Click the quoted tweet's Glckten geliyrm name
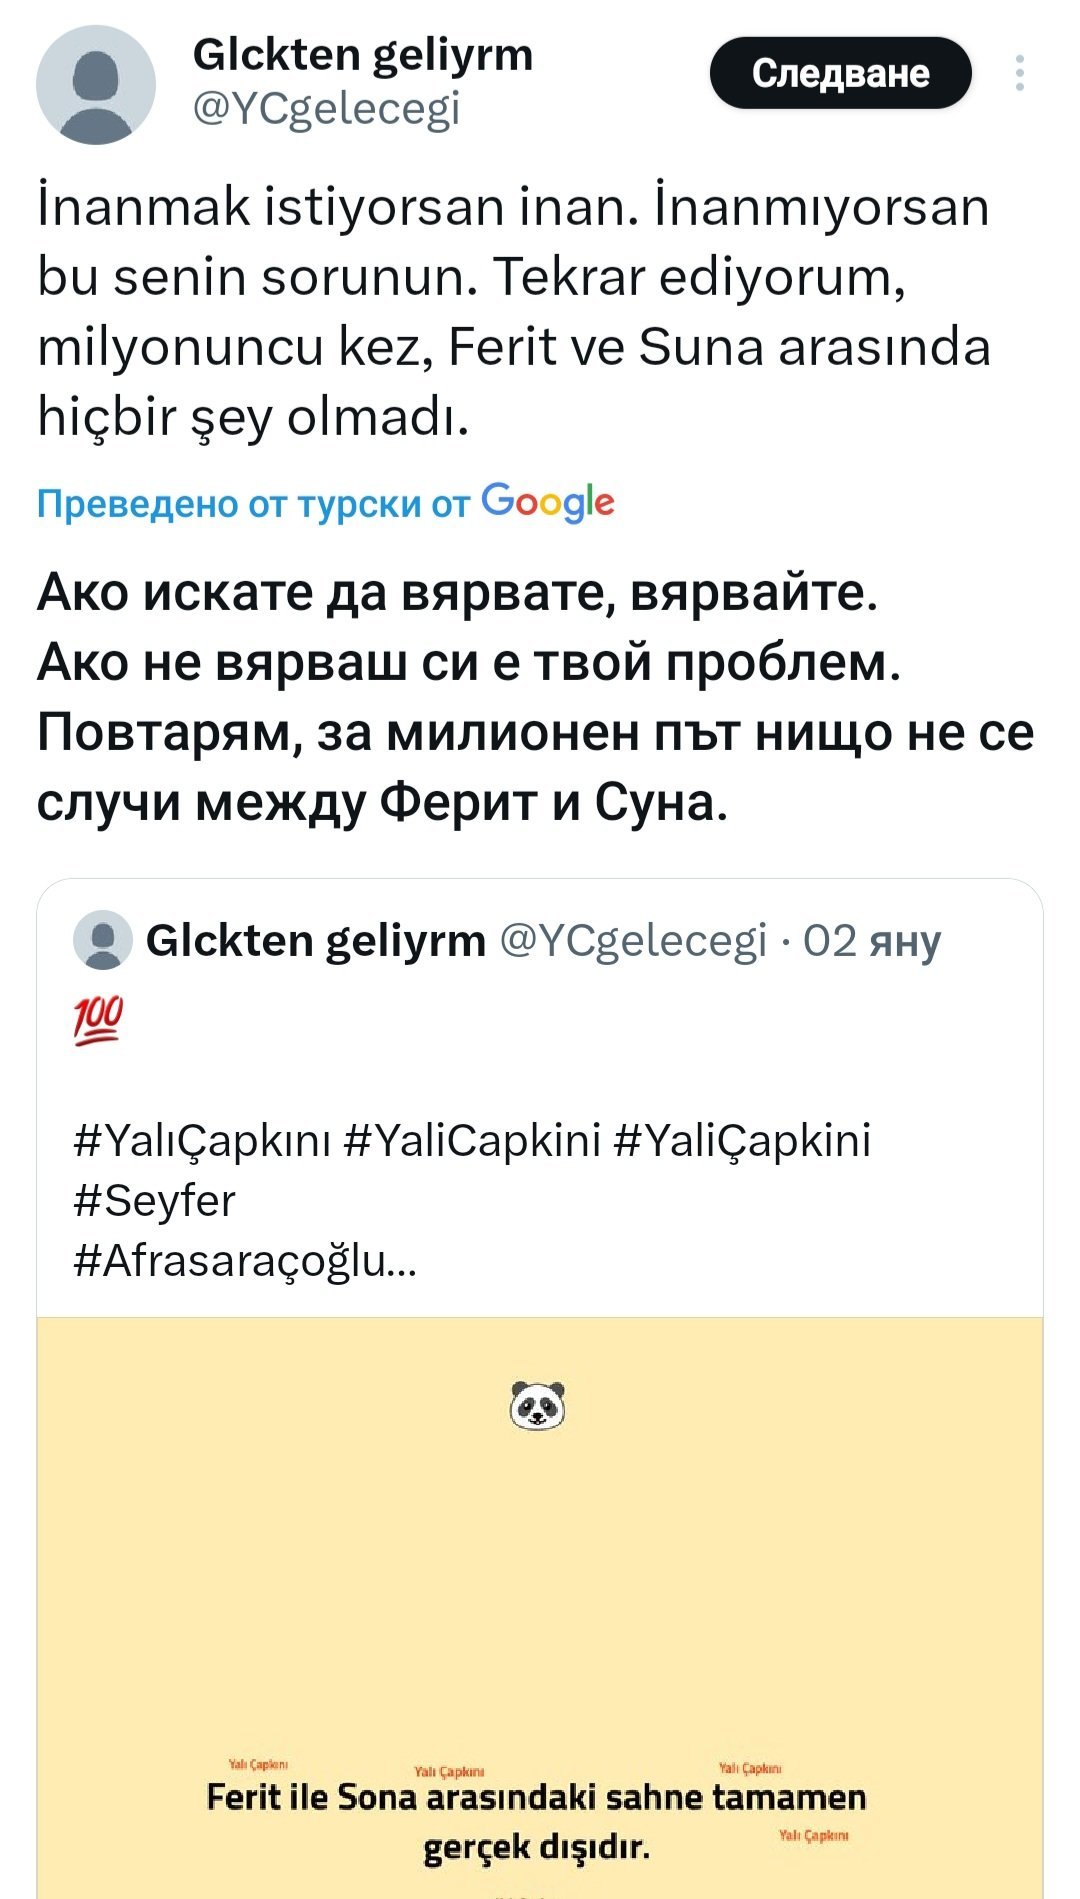The image size is (1080, 1899). pyautogui.click(x=315, y=941)
